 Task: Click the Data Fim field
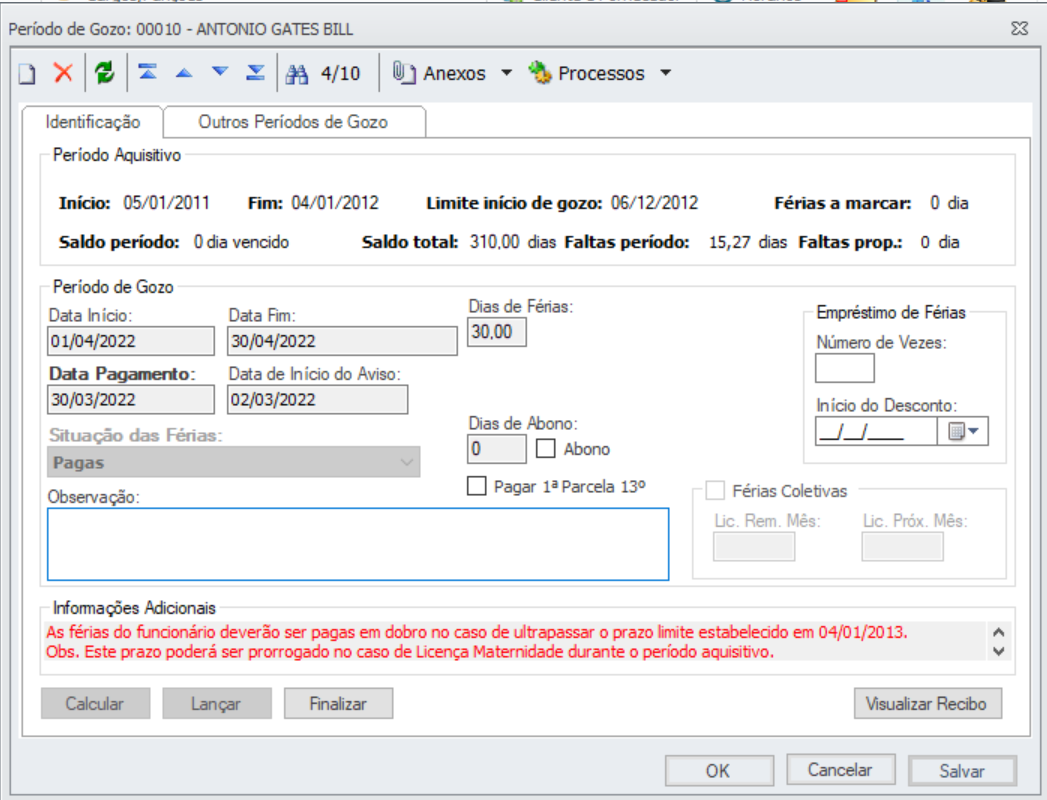(x=342, y=341)
